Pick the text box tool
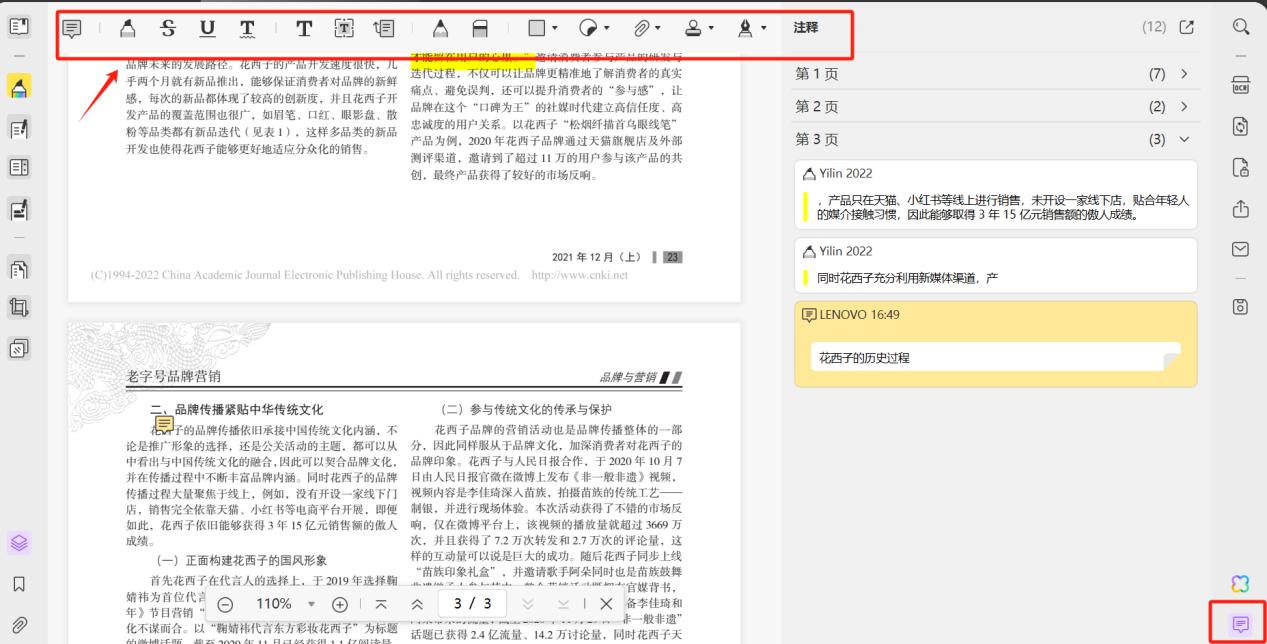Image resolution: width=1267 pixels, height=644 pixels. pyautogui.click(x=343, y=30)
